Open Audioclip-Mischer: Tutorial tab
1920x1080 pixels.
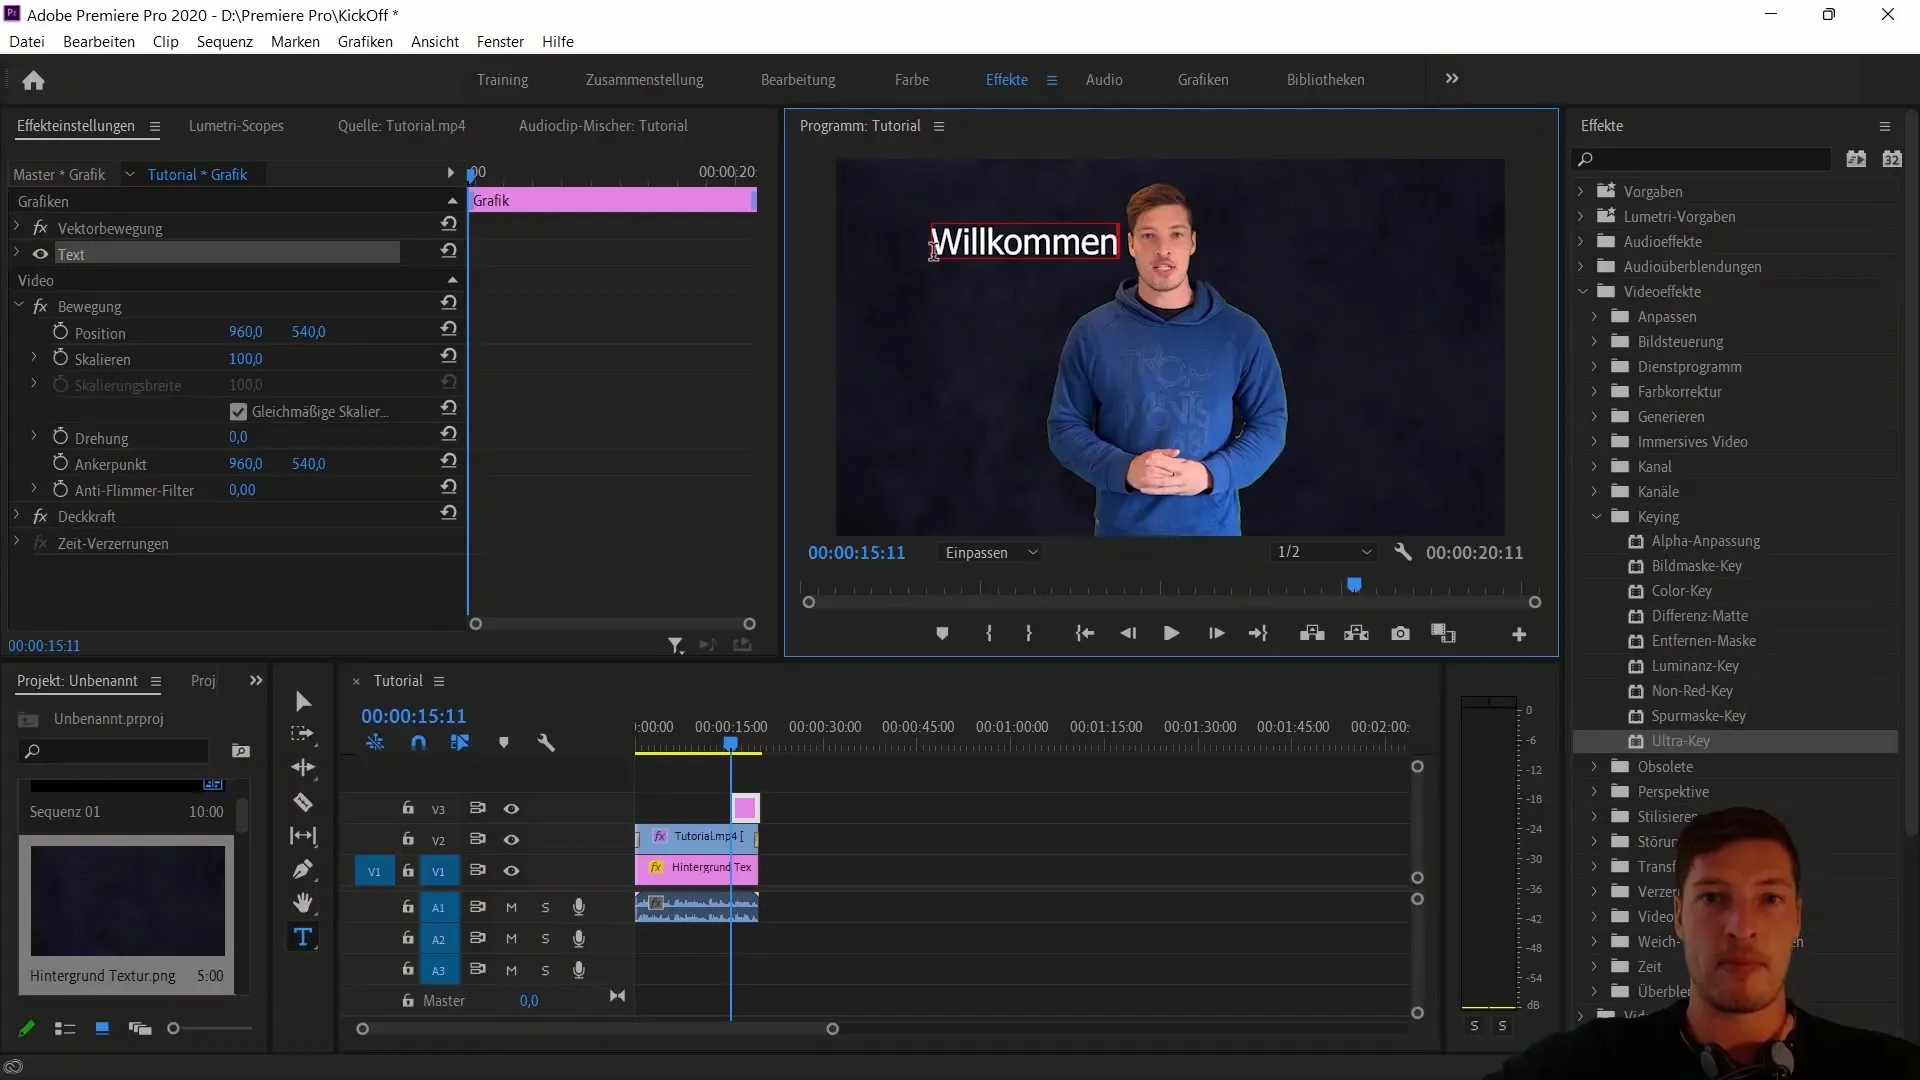tap(603, 125)
